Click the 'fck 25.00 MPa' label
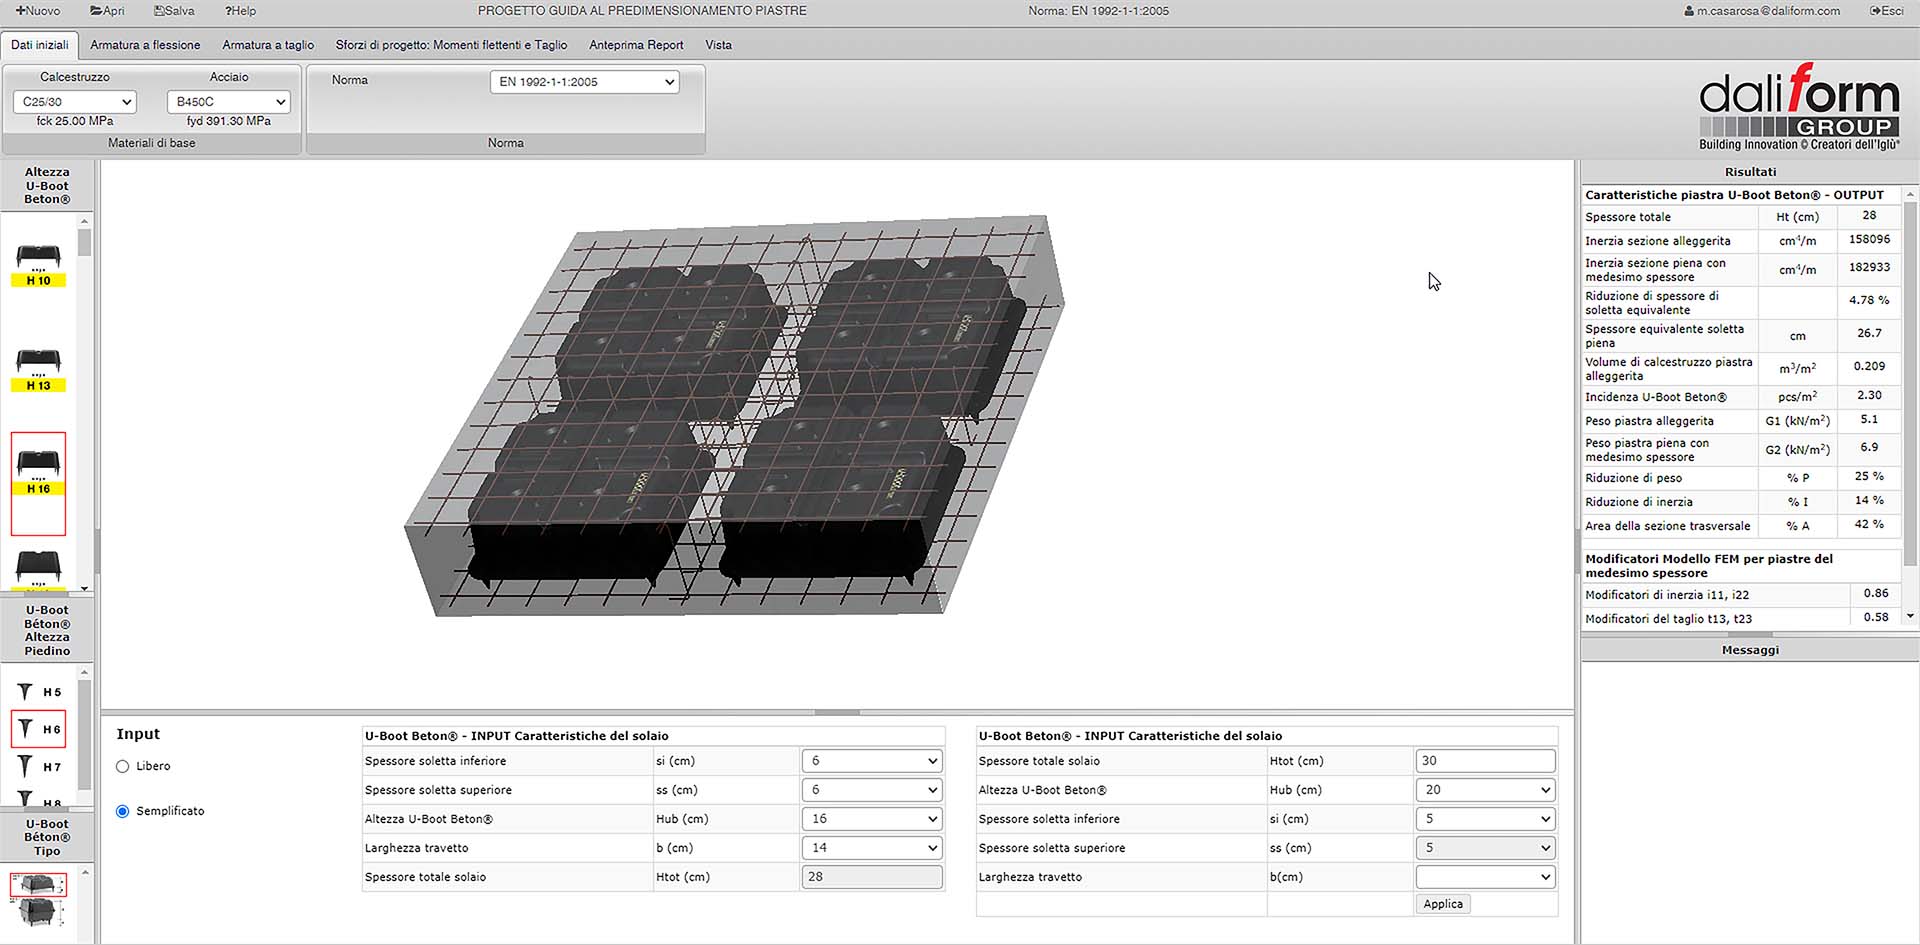Screen dimensions: 1920x945 tap(75, 121)
